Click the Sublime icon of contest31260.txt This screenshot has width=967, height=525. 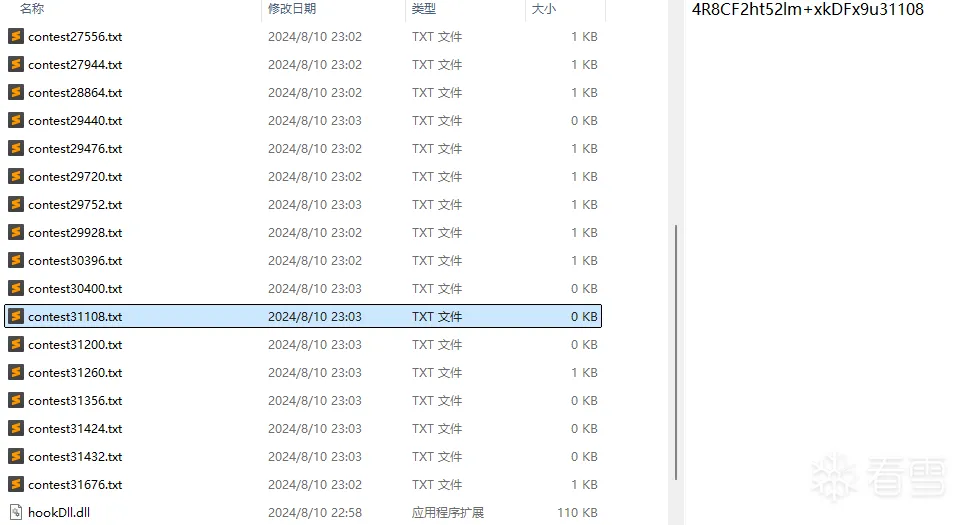click(x=16, y=373)
